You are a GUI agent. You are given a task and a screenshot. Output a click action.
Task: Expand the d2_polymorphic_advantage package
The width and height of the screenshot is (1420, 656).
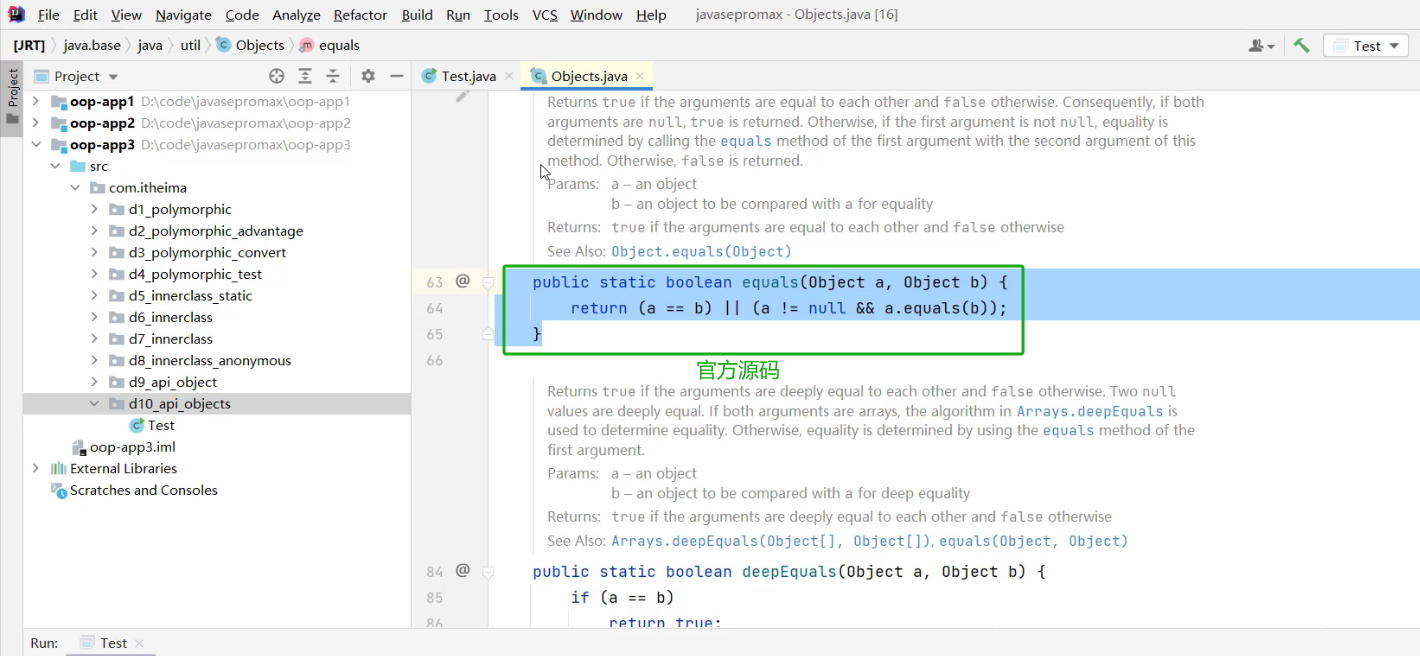coord(94,231)
